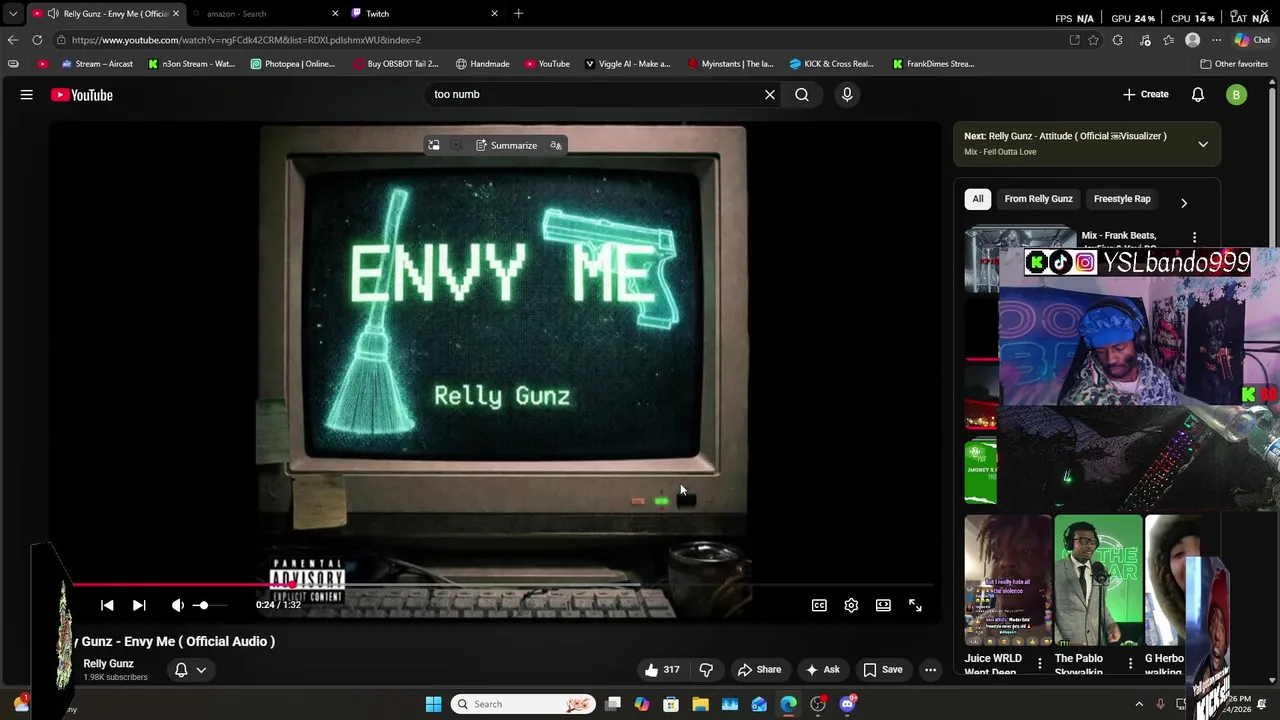The image size is (1280, 720).
Task: Switch to the Twitch tab
Action: (x=425, y=14)
